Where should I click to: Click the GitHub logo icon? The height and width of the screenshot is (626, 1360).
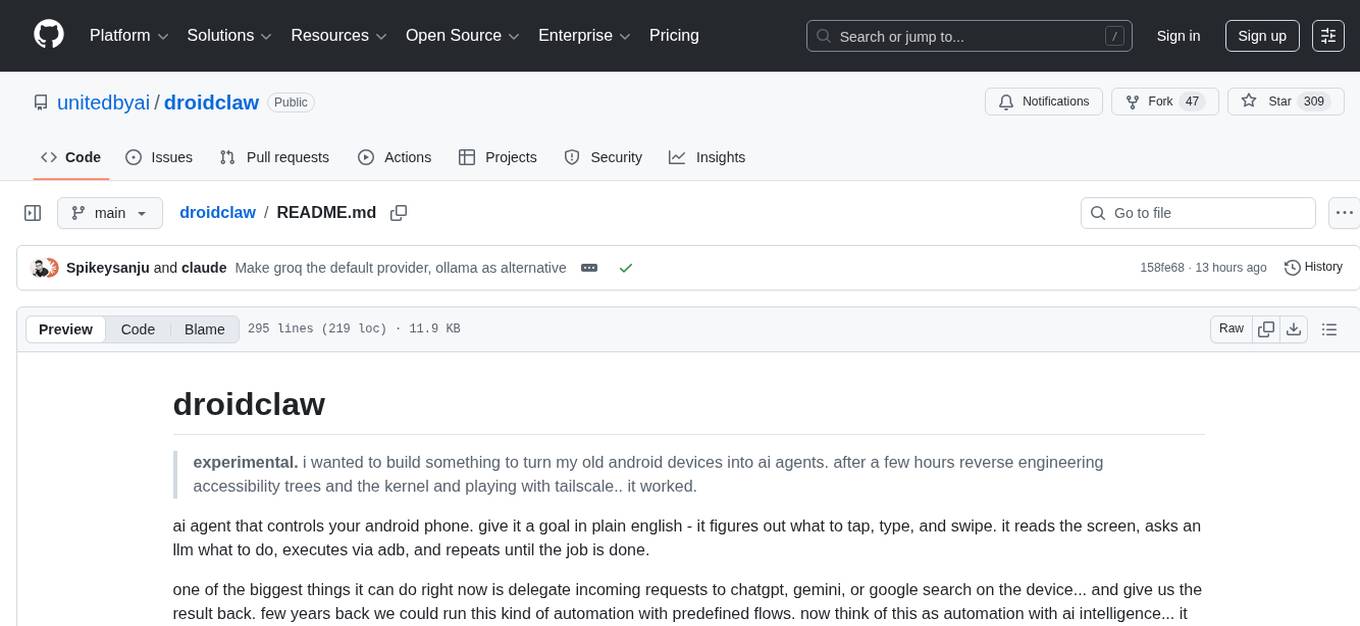click(49, 35)
